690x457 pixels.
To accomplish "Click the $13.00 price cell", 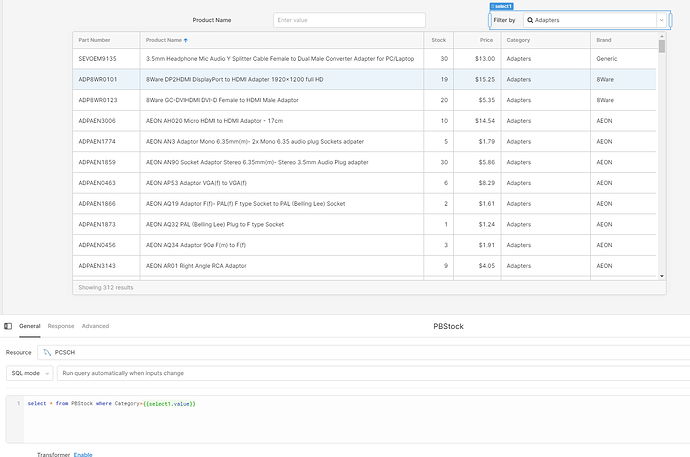I will coord(477,58).
